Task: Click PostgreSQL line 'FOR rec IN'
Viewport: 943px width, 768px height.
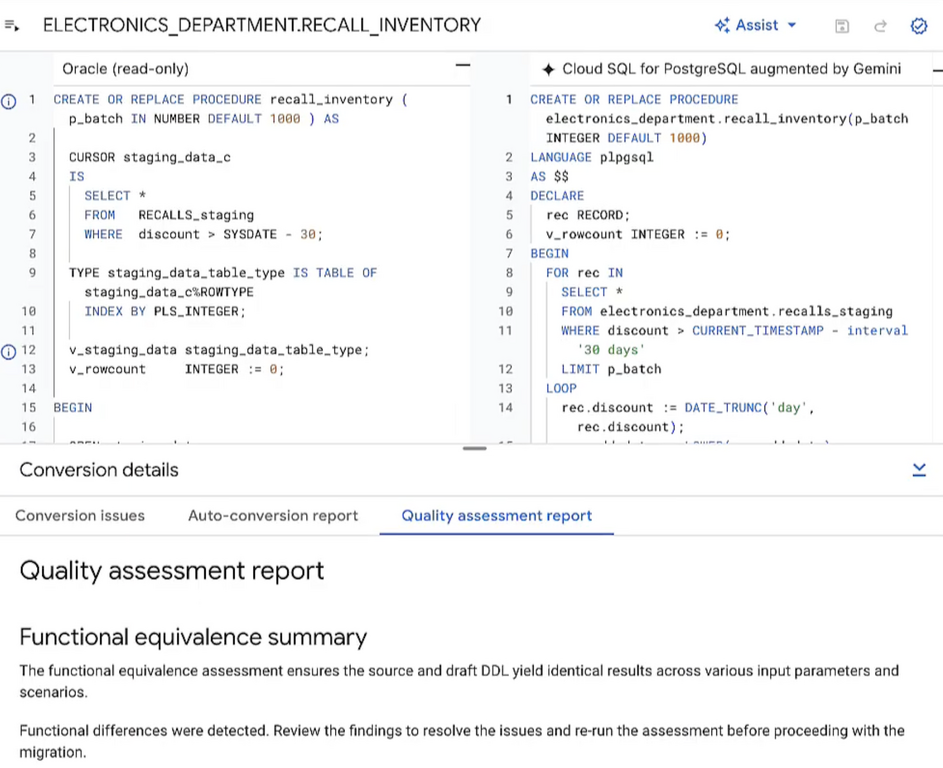Action: point(584,272)
